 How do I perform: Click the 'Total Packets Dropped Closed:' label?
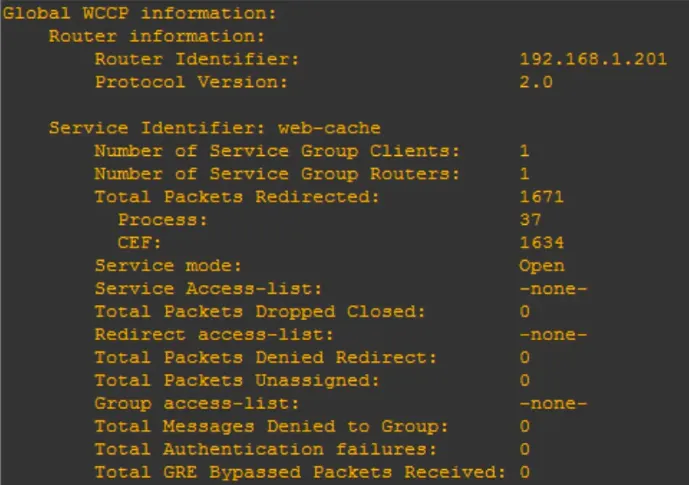(260, 312)
